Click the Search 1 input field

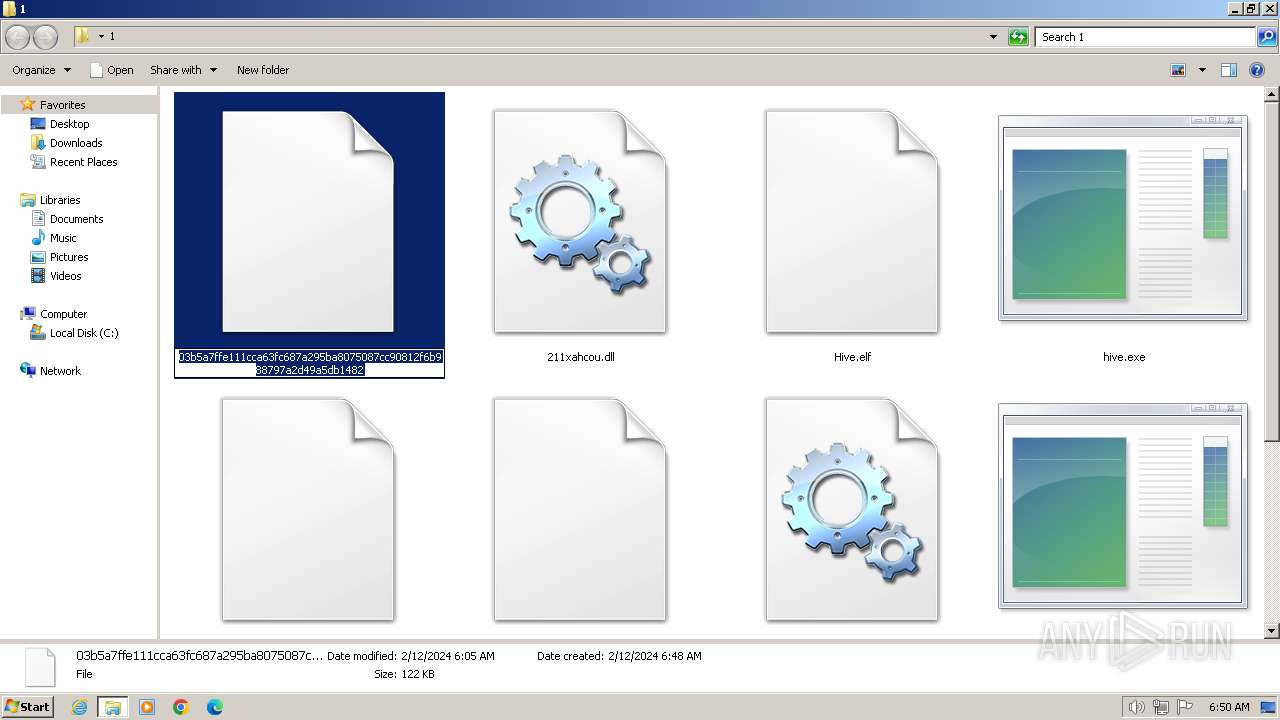(x=1145, y=37)
